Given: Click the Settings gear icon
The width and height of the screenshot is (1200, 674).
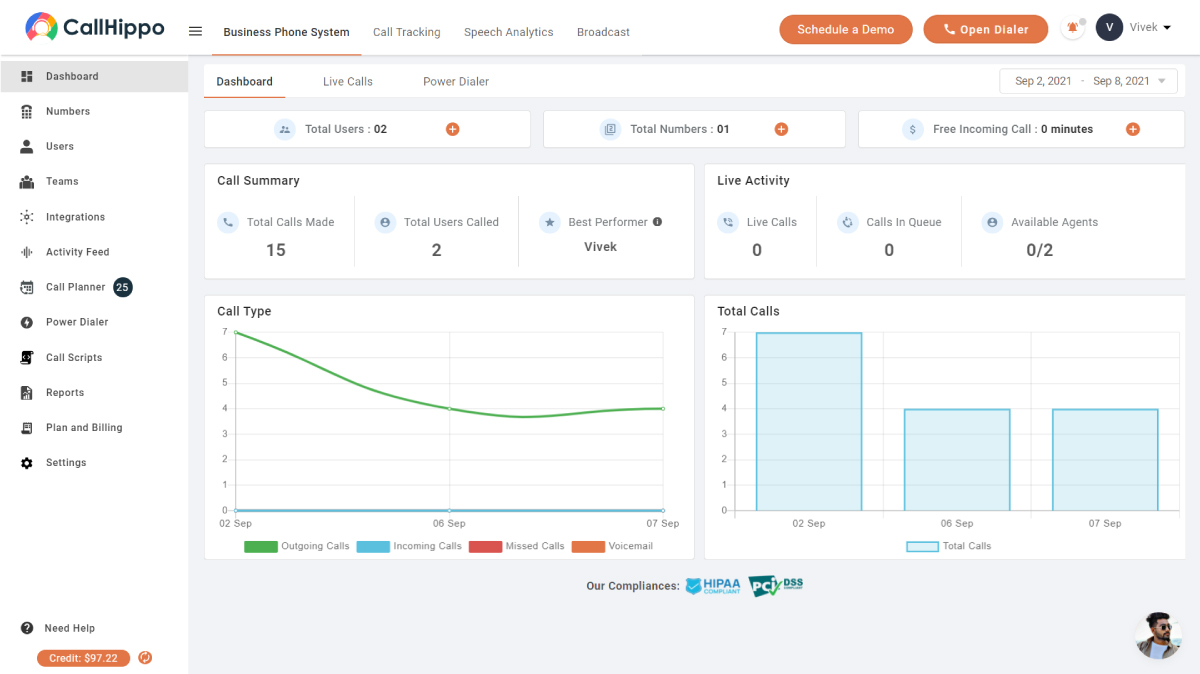Looking at the screenshot, I should click(x=27, y=463).
